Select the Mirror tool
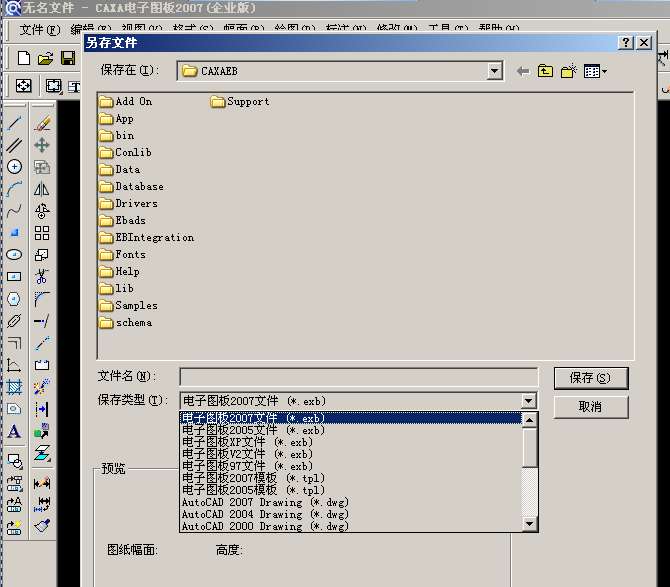The image size is (670, 587). [x=42, y=188]
